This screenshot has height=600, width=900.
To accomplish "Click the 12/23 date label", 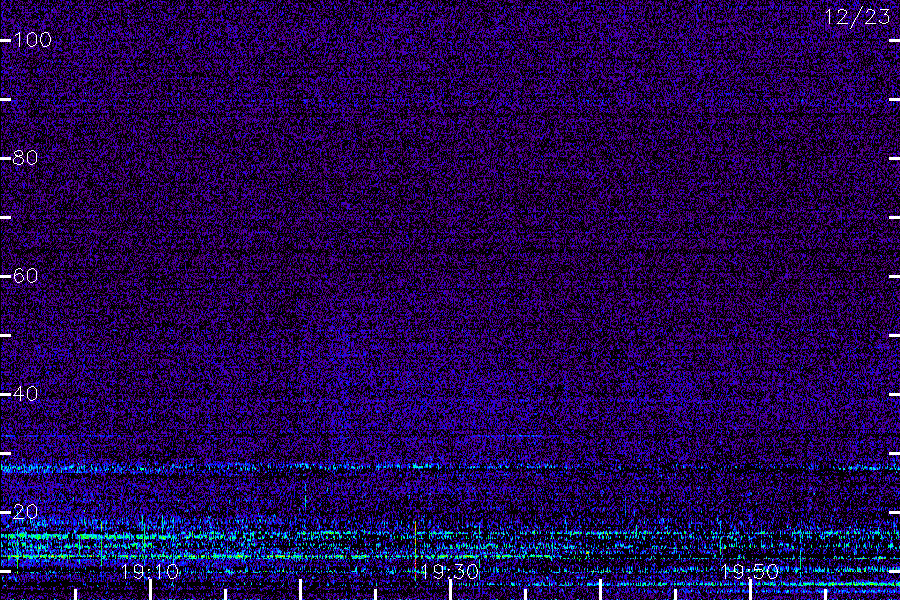I will [858, 17].
